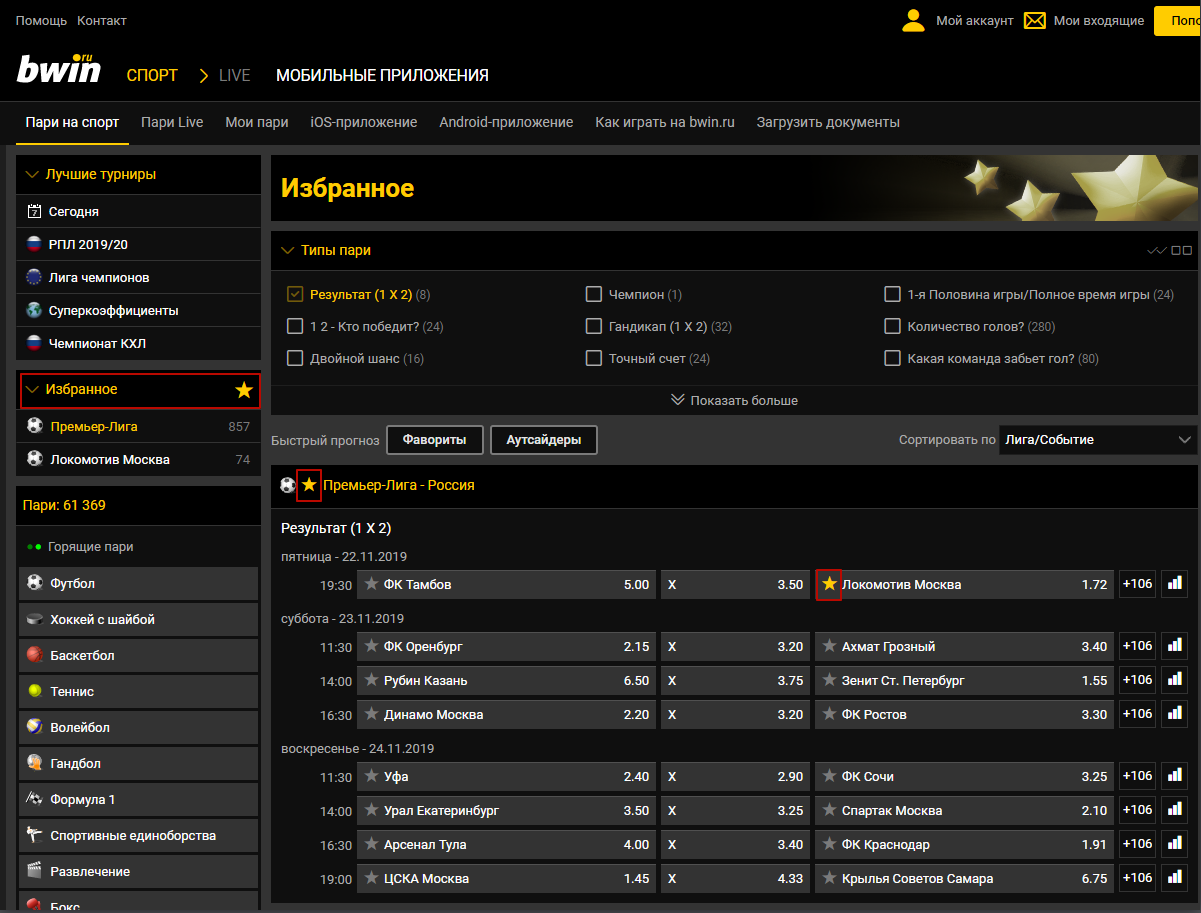The height and width of the screenshot is (913, 1201).
Task: Open the Мои пари tab
Action: tap(256, 122)
